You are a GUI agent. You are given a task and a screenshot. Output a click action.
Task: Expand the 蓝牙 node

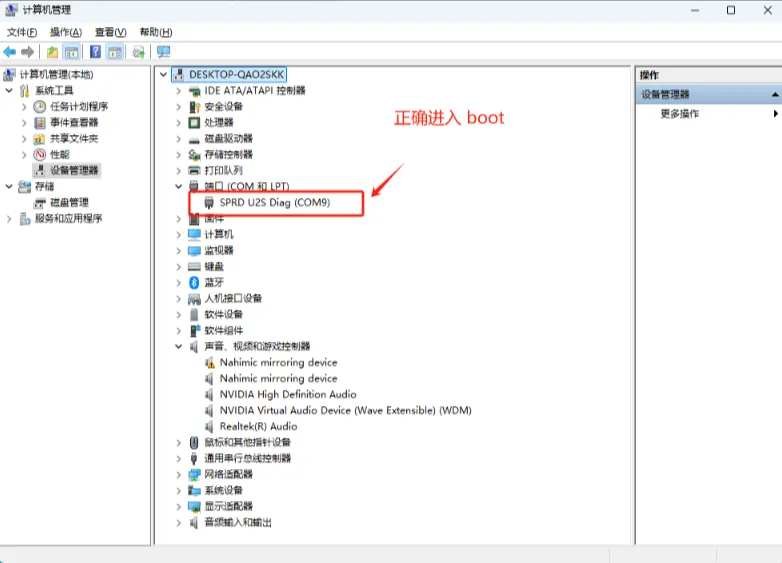pyautogui.click(x=179, y=283)
